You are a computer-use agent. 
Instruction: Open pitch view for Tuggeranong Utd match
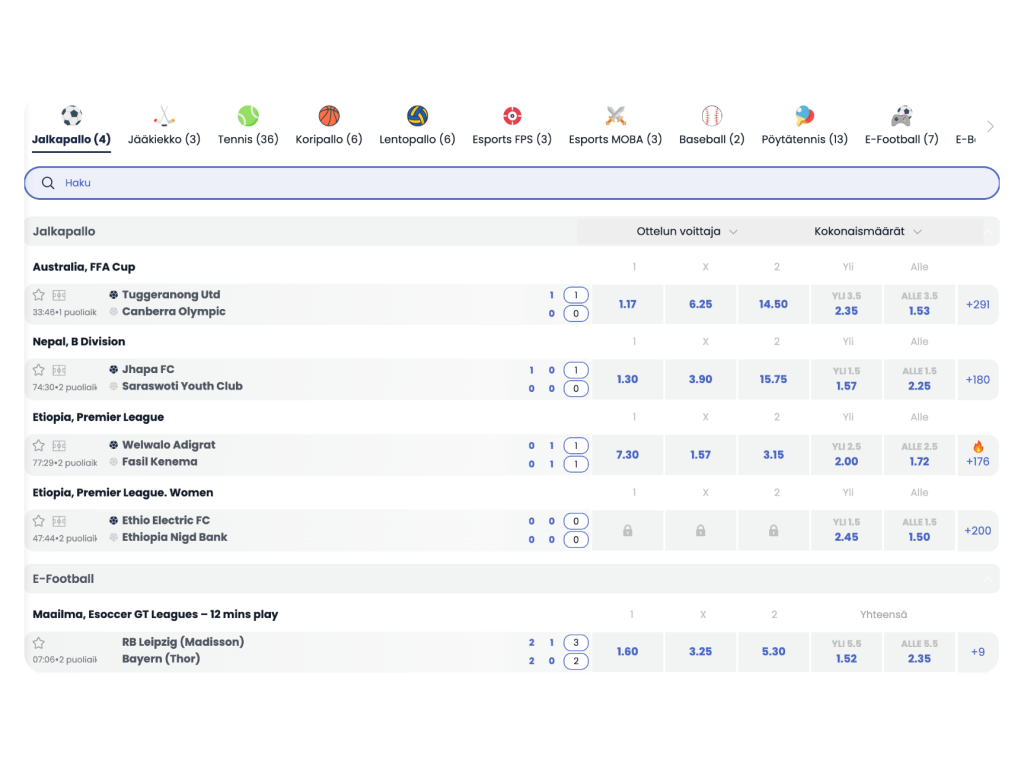[x=59, y=295]
